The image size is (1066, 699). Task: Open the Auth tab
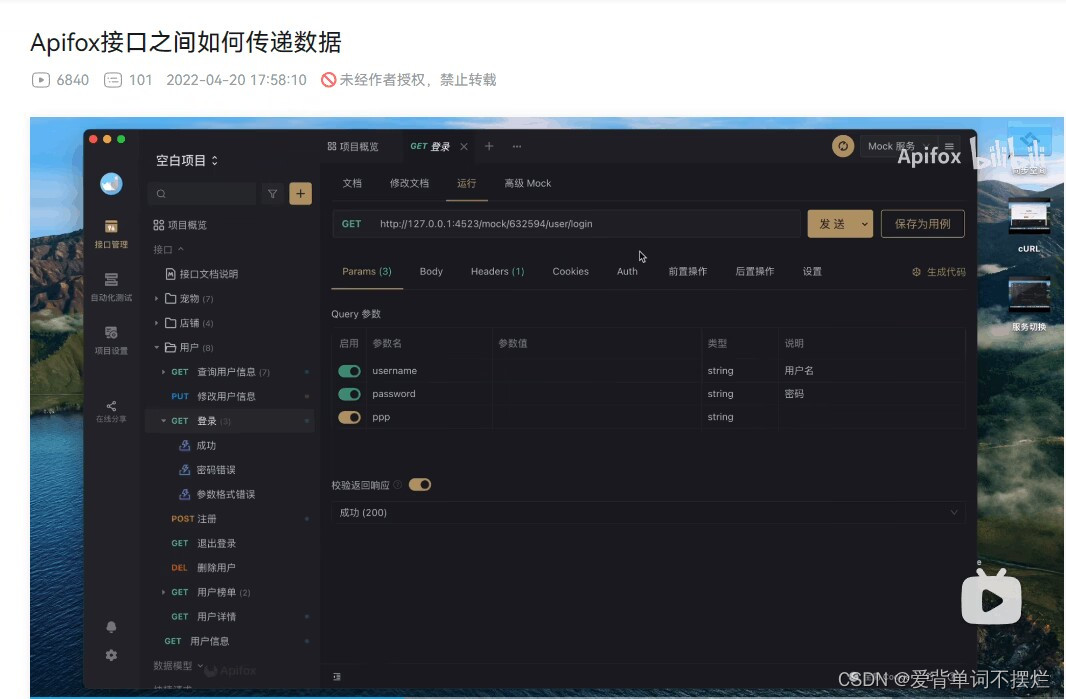(627, 271)
